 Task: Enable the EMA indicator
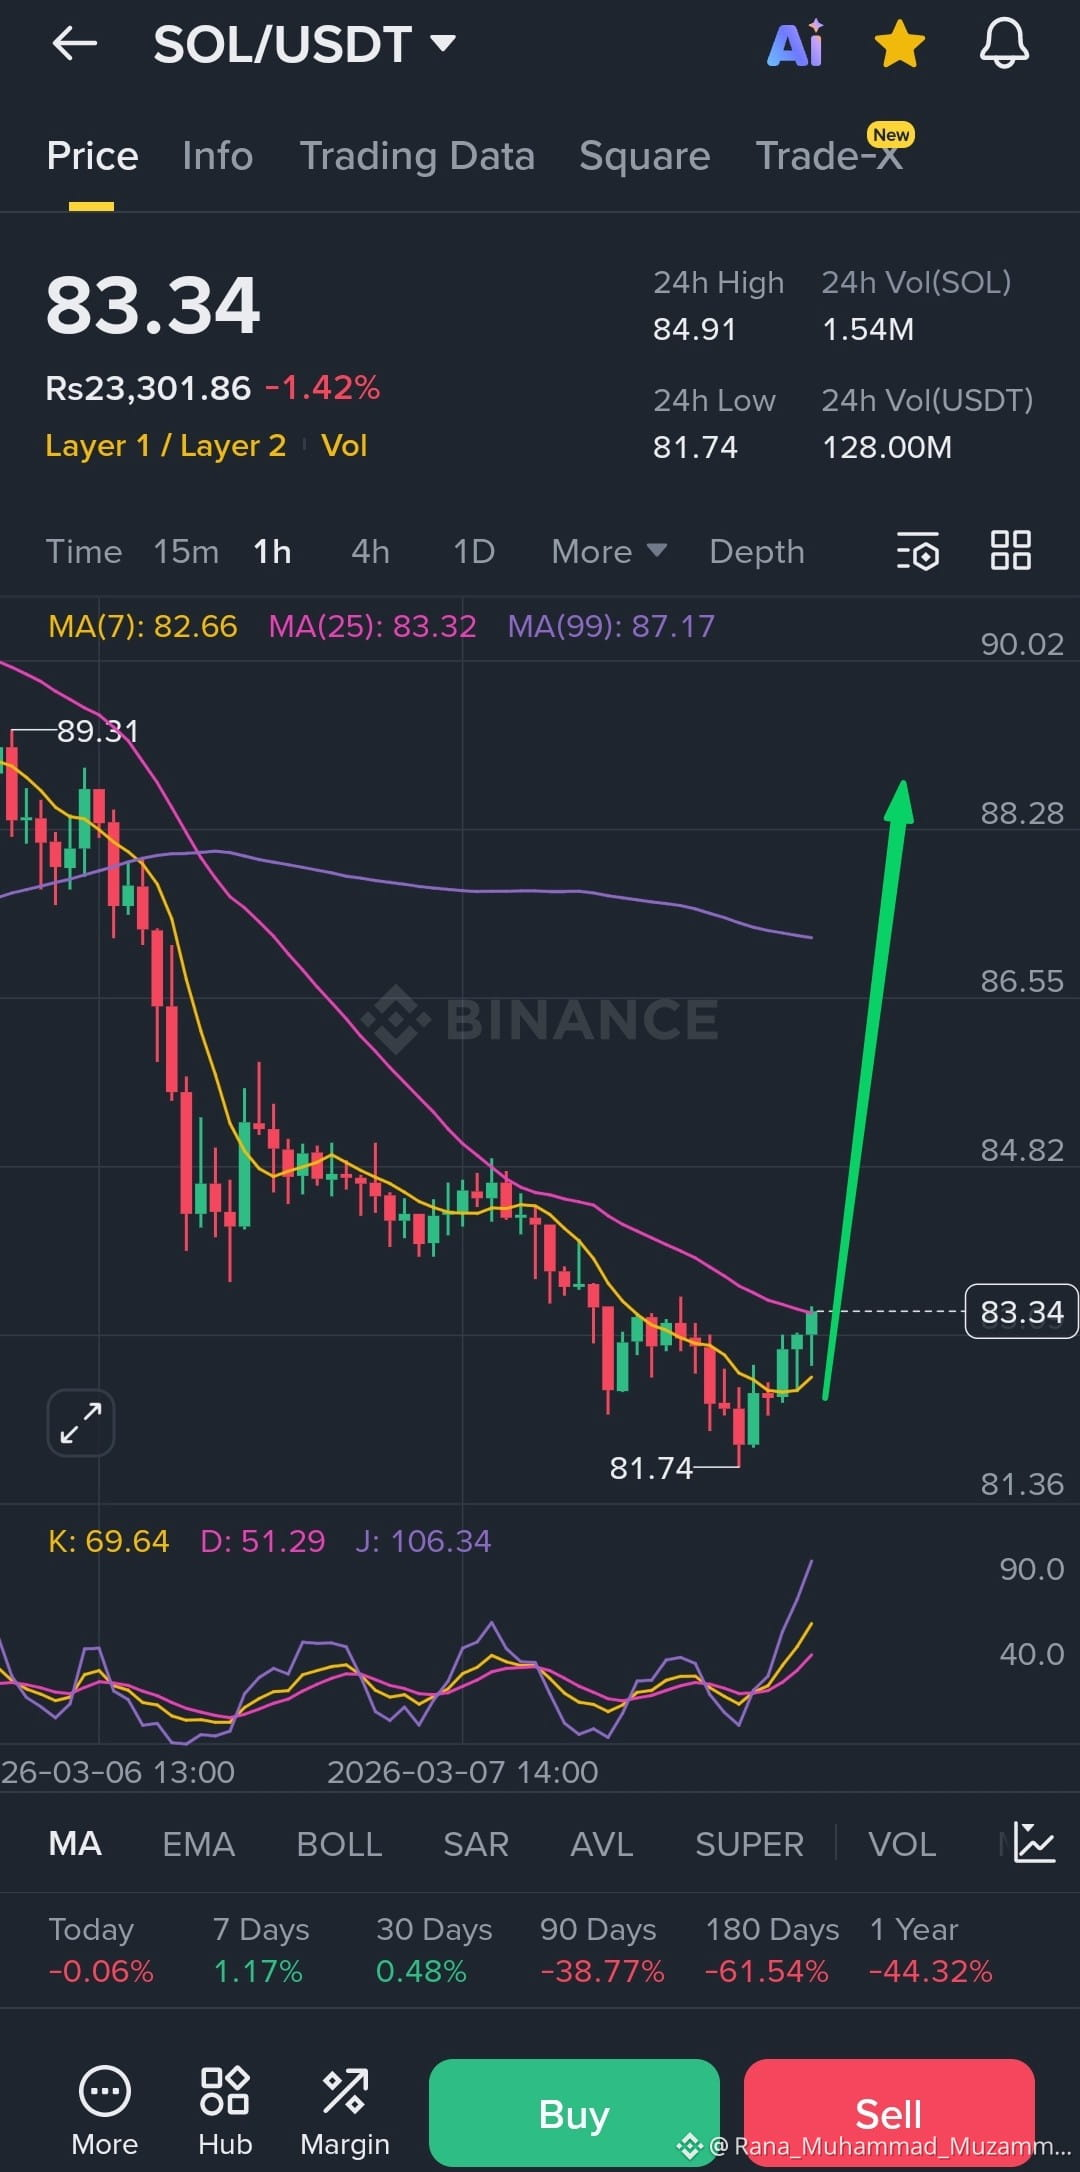pyautogui.click(x=199, y=1844)
